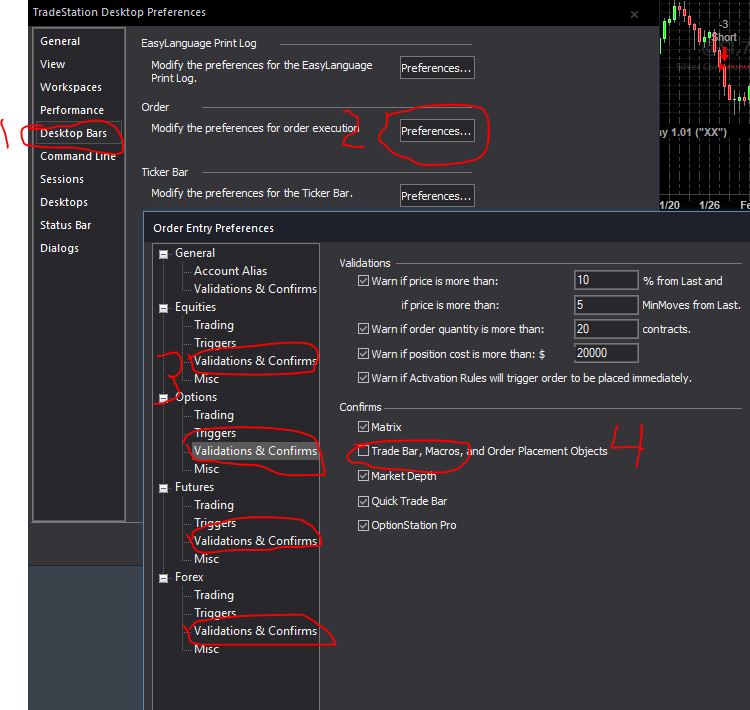Uncheck the Market Depth confirm checkbox
This screenshot has height=710, width=750.
364,476
